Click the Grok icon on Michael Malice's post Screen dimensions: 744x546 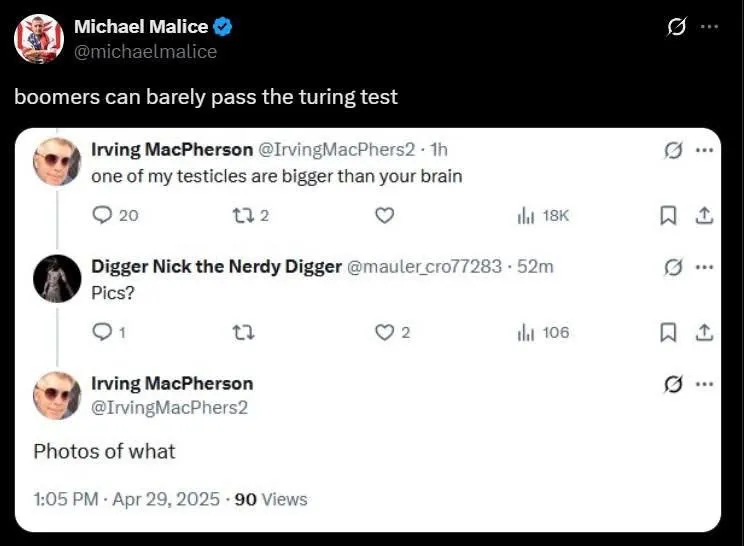click(676, 27)
